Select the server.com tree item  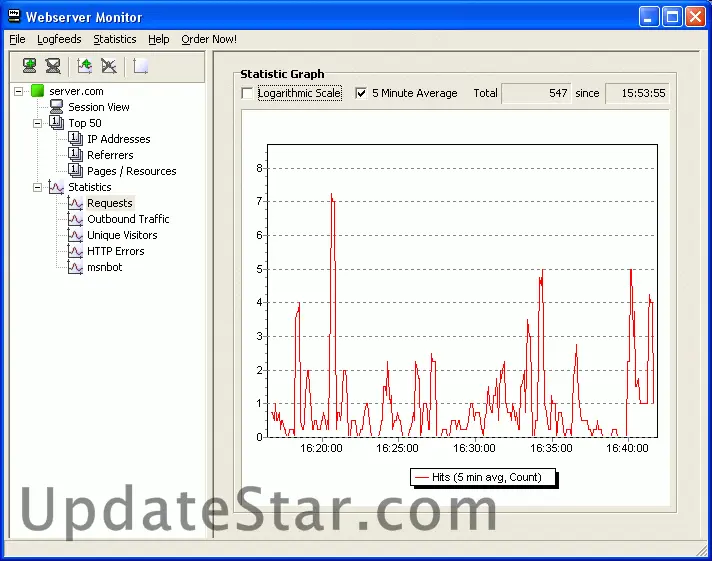coord(76,91)
